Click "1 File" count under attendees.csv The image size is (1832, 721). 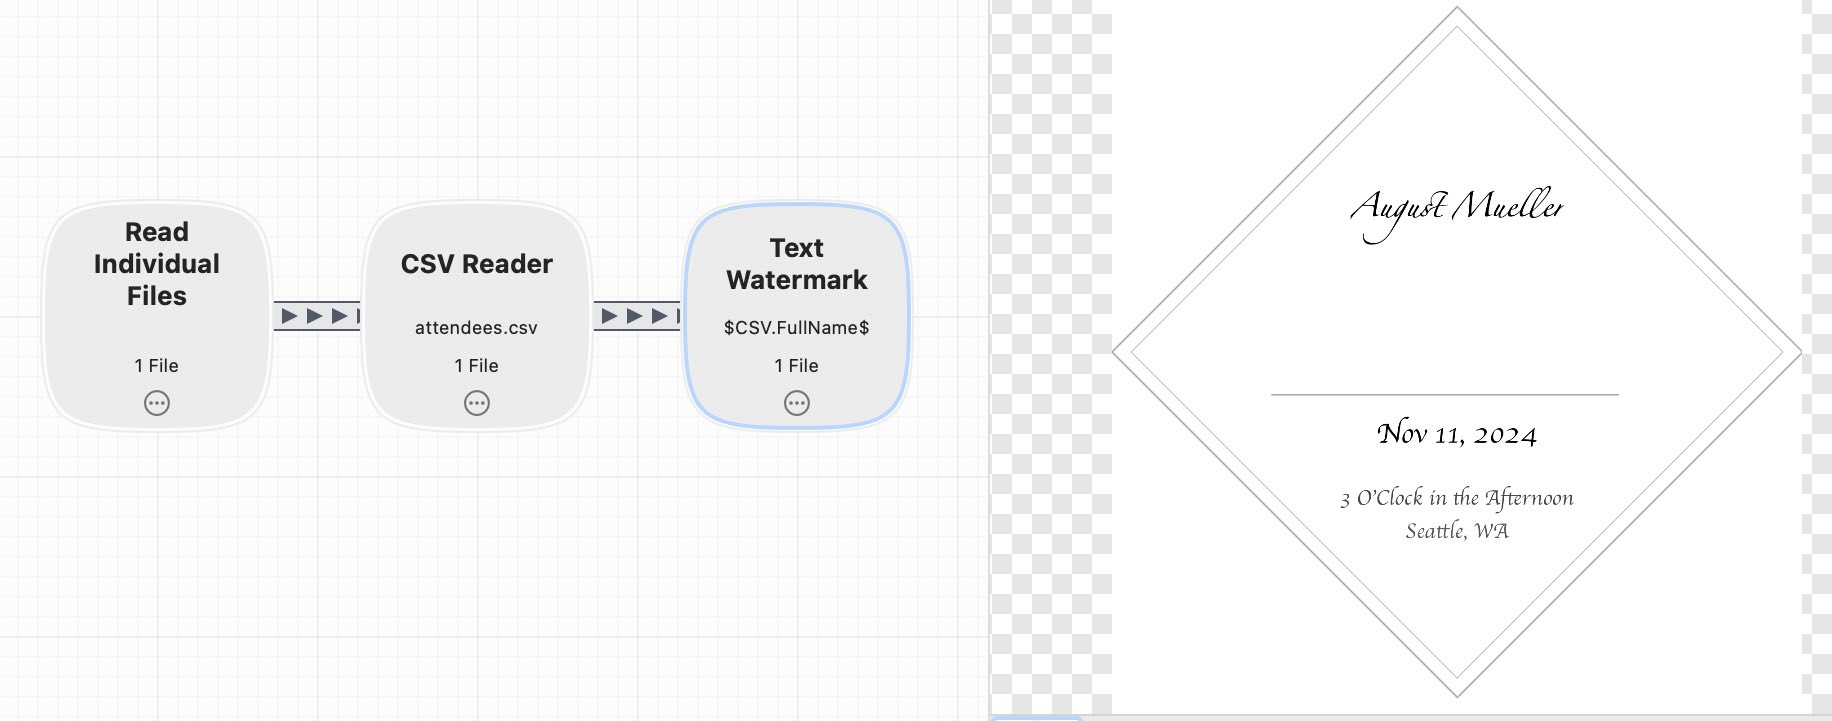[477, 366]
